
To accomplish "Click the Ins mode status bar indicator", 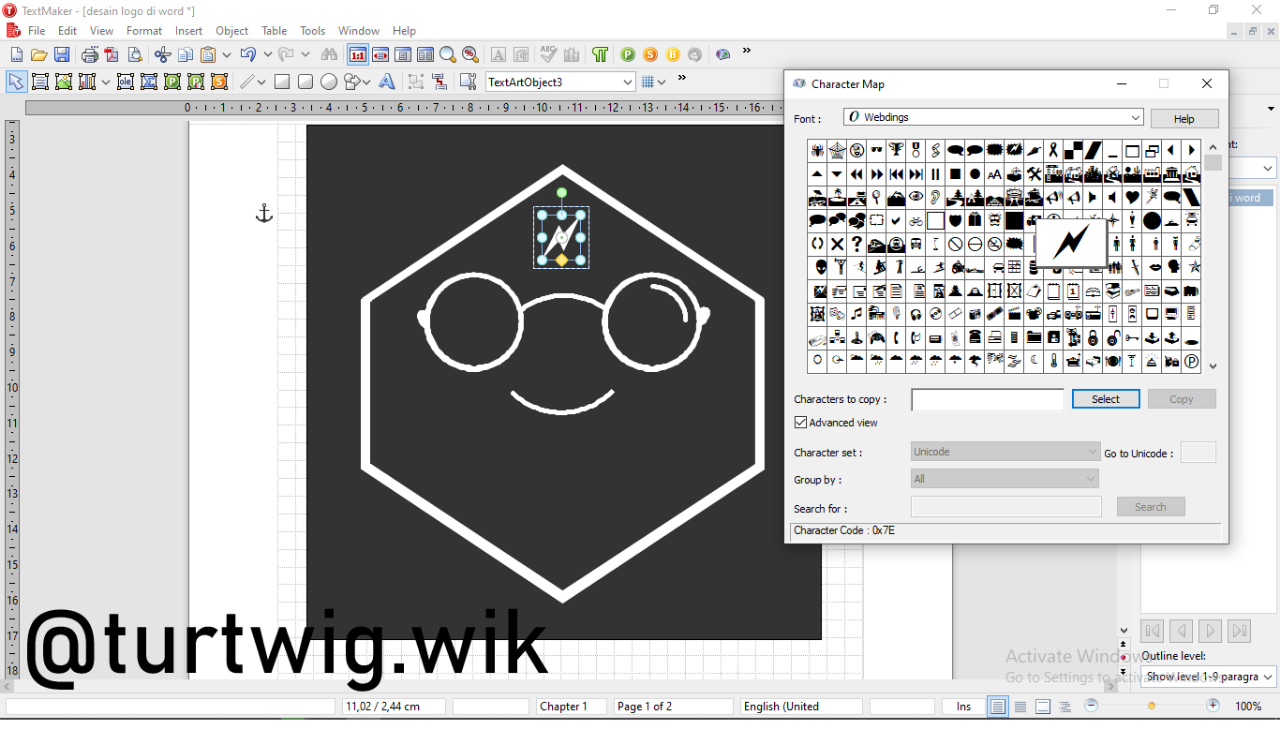I will [963, 706].
